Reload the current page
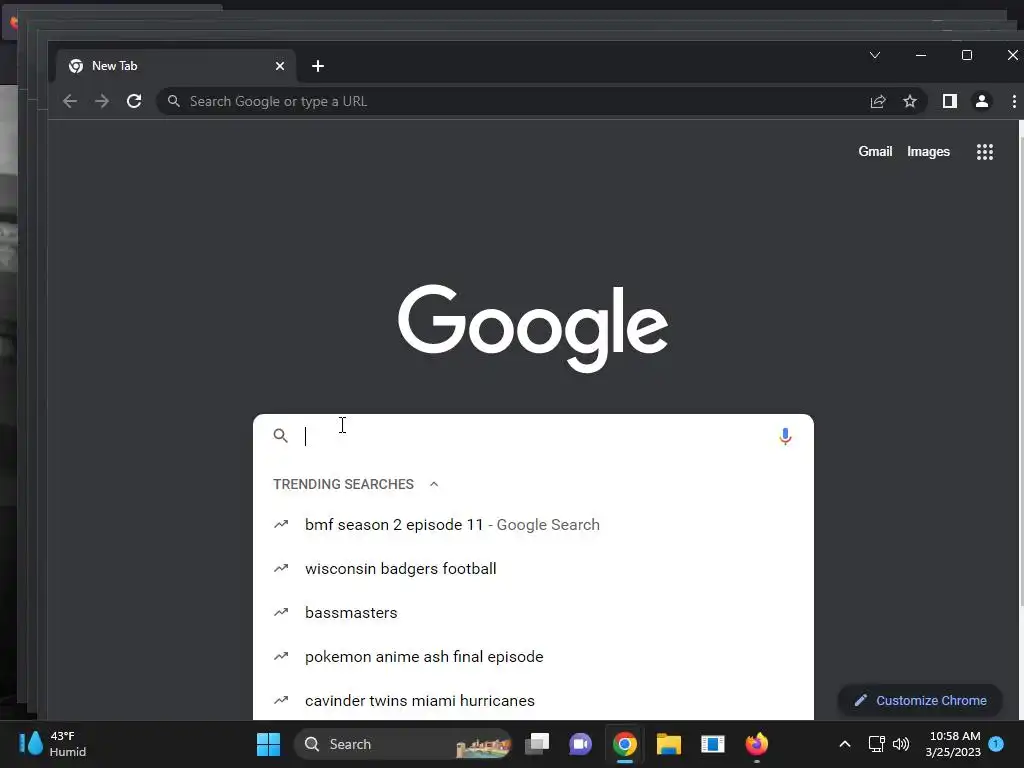The height and width of the screenshot is (768, 1024). (x=134, y=101)
